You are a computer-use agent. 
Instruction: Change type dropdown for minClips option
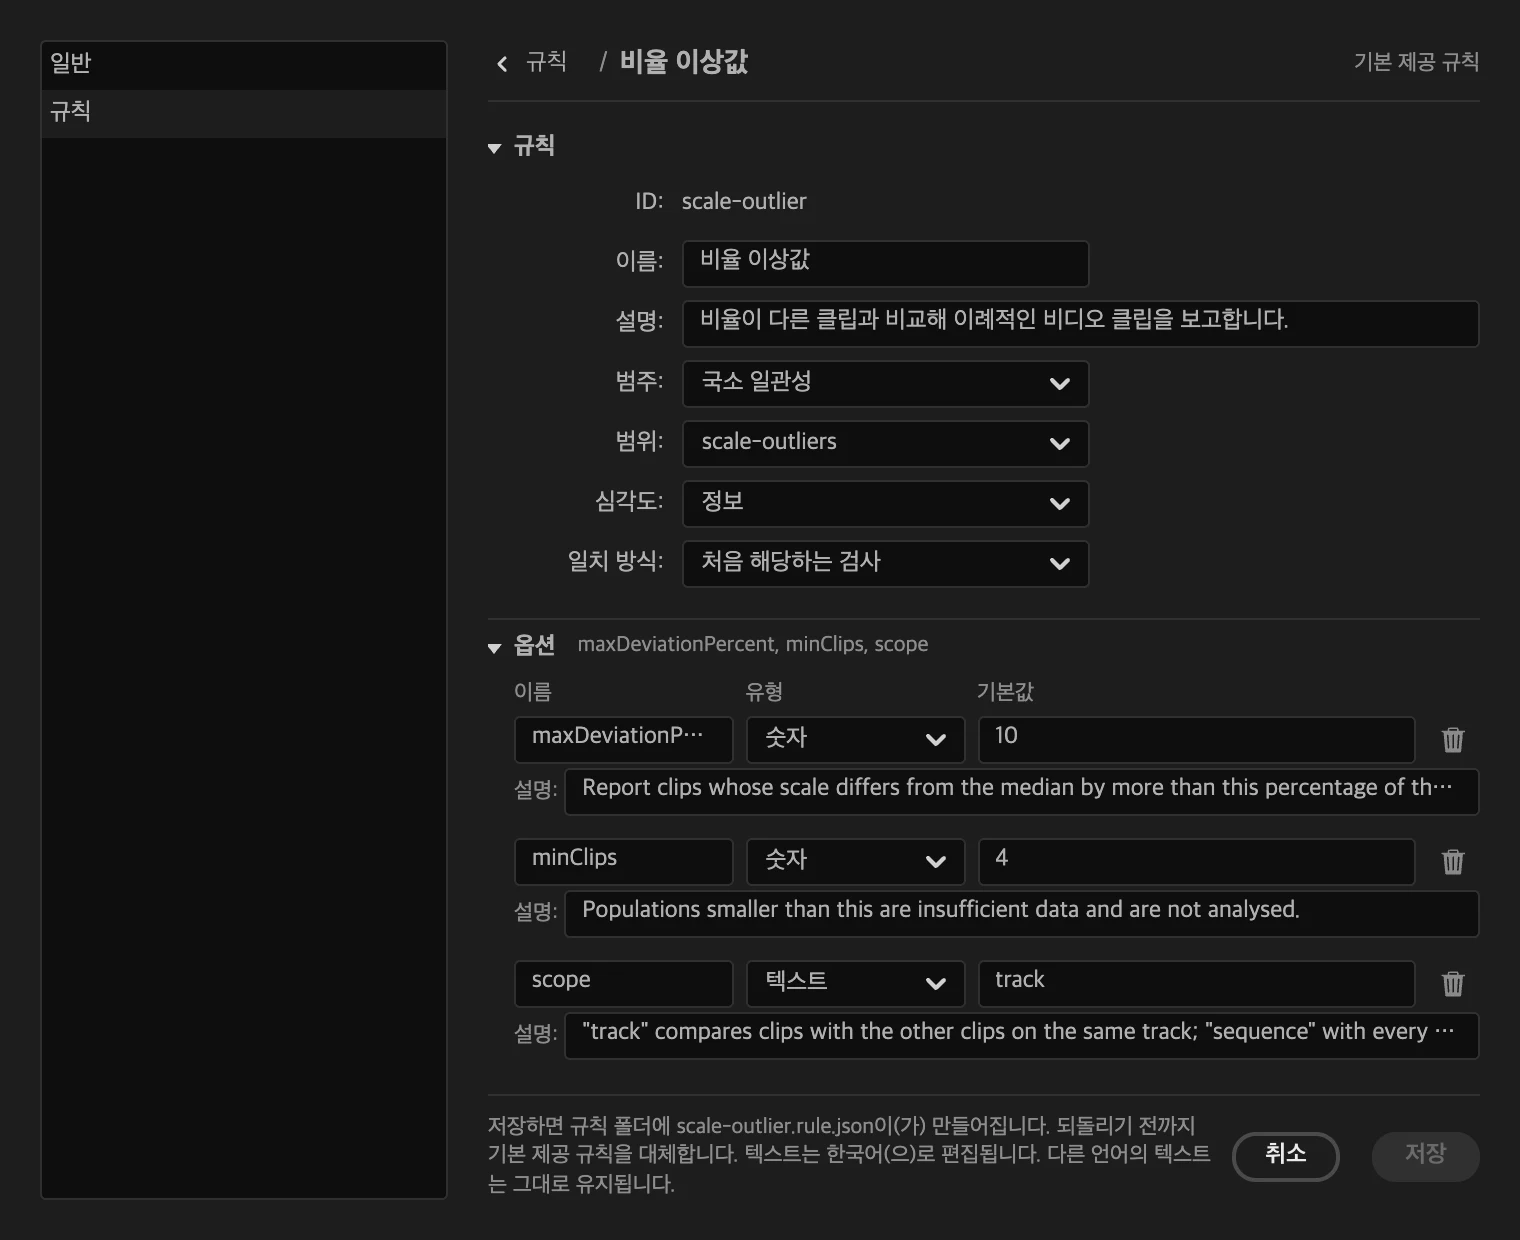tap(856, 862)
